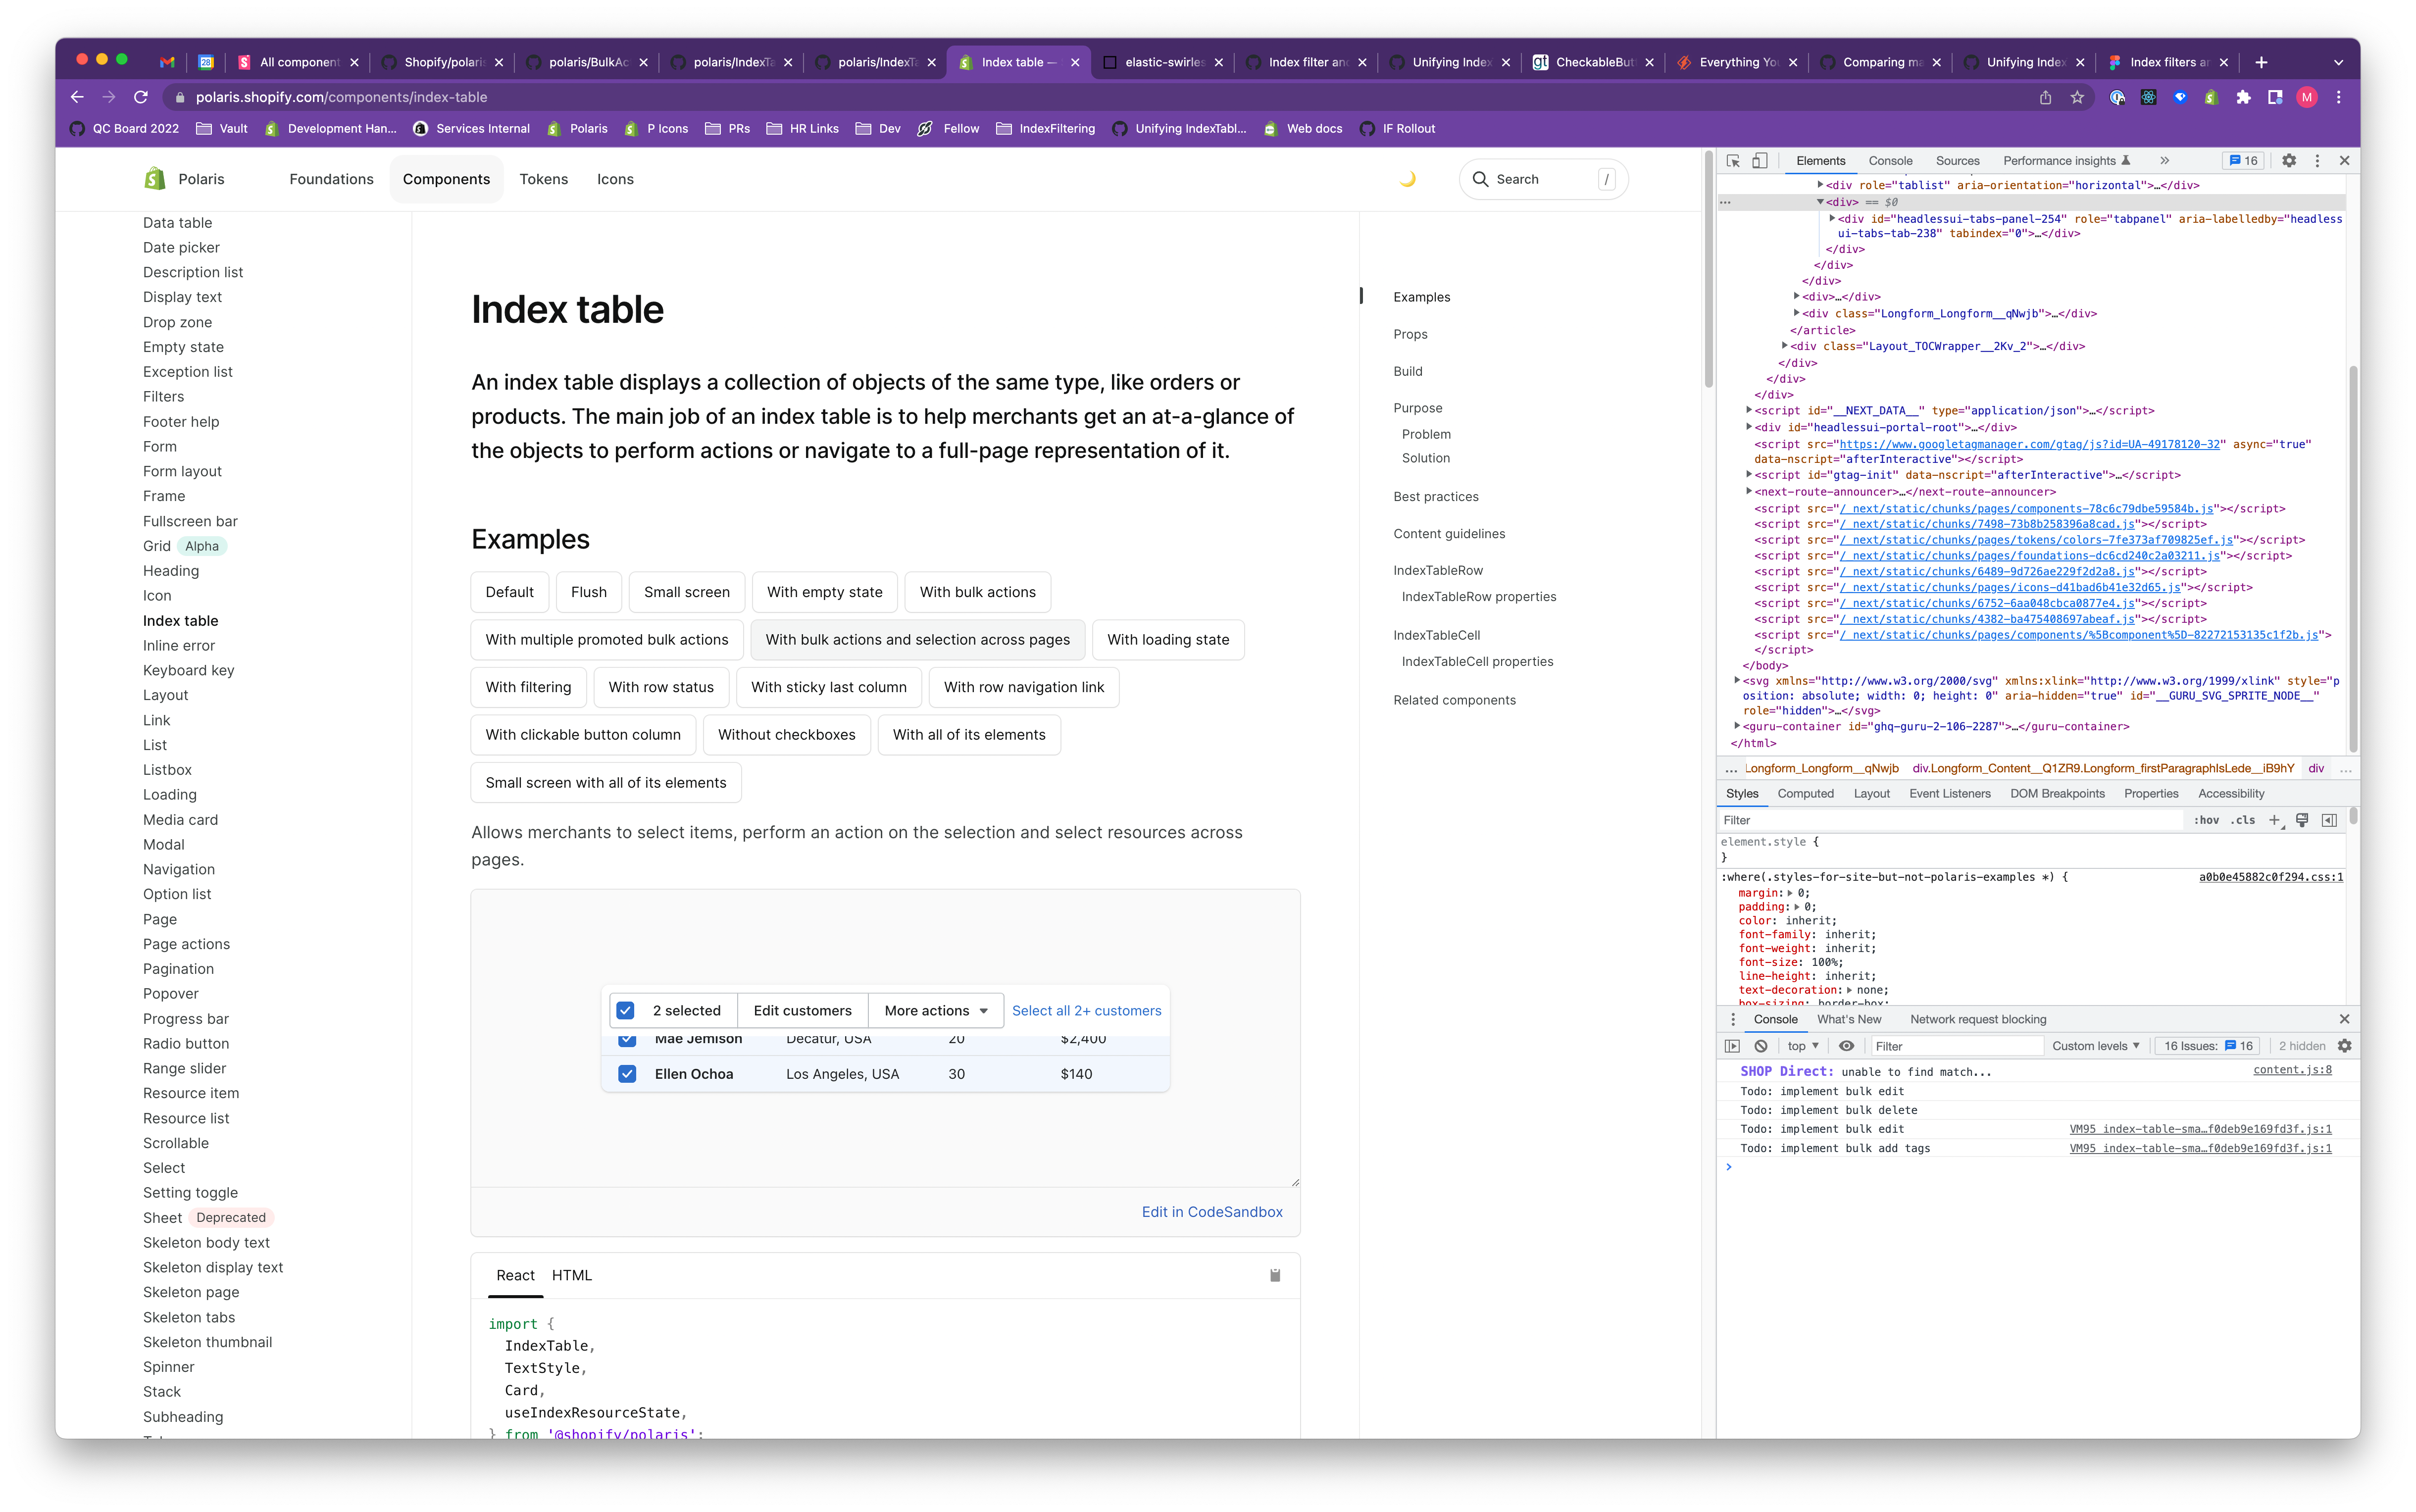Viewport: 2416px width, 1512px height.
Task: Uncheck the Ellen Ochoa row checkbox
Action: (627, 1074)
